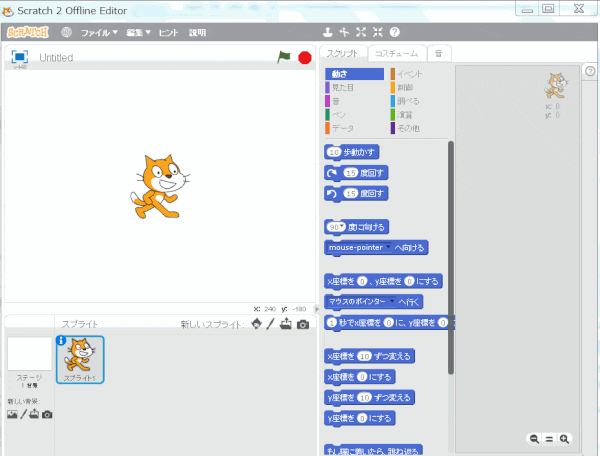Click steps value field in 歩動かす block
The image size is (600, 456).
coord(334,152)
